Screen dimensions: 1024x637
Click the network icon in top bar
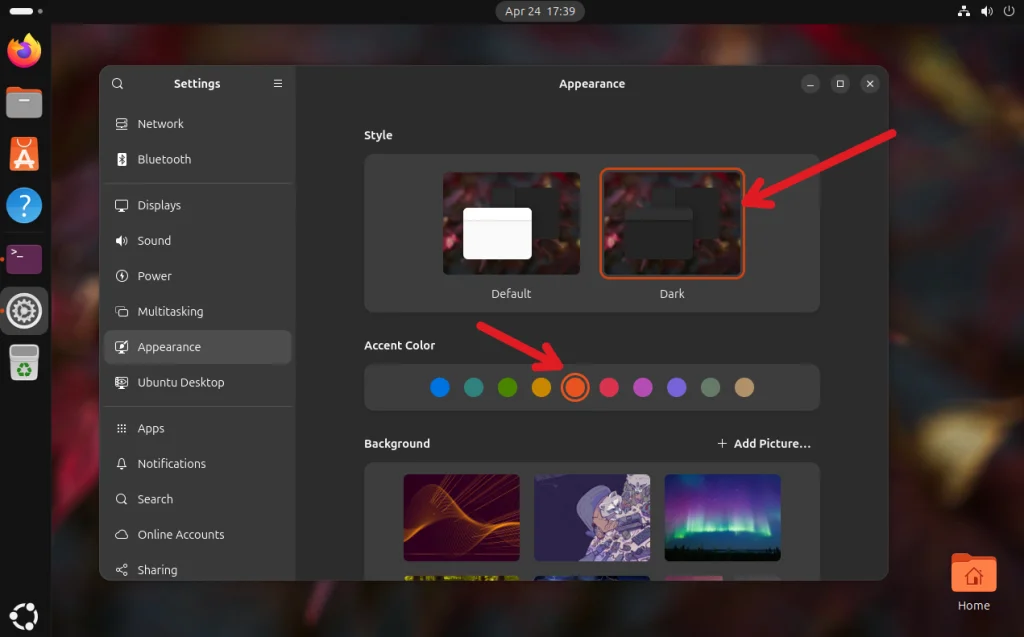pos(964,11)
